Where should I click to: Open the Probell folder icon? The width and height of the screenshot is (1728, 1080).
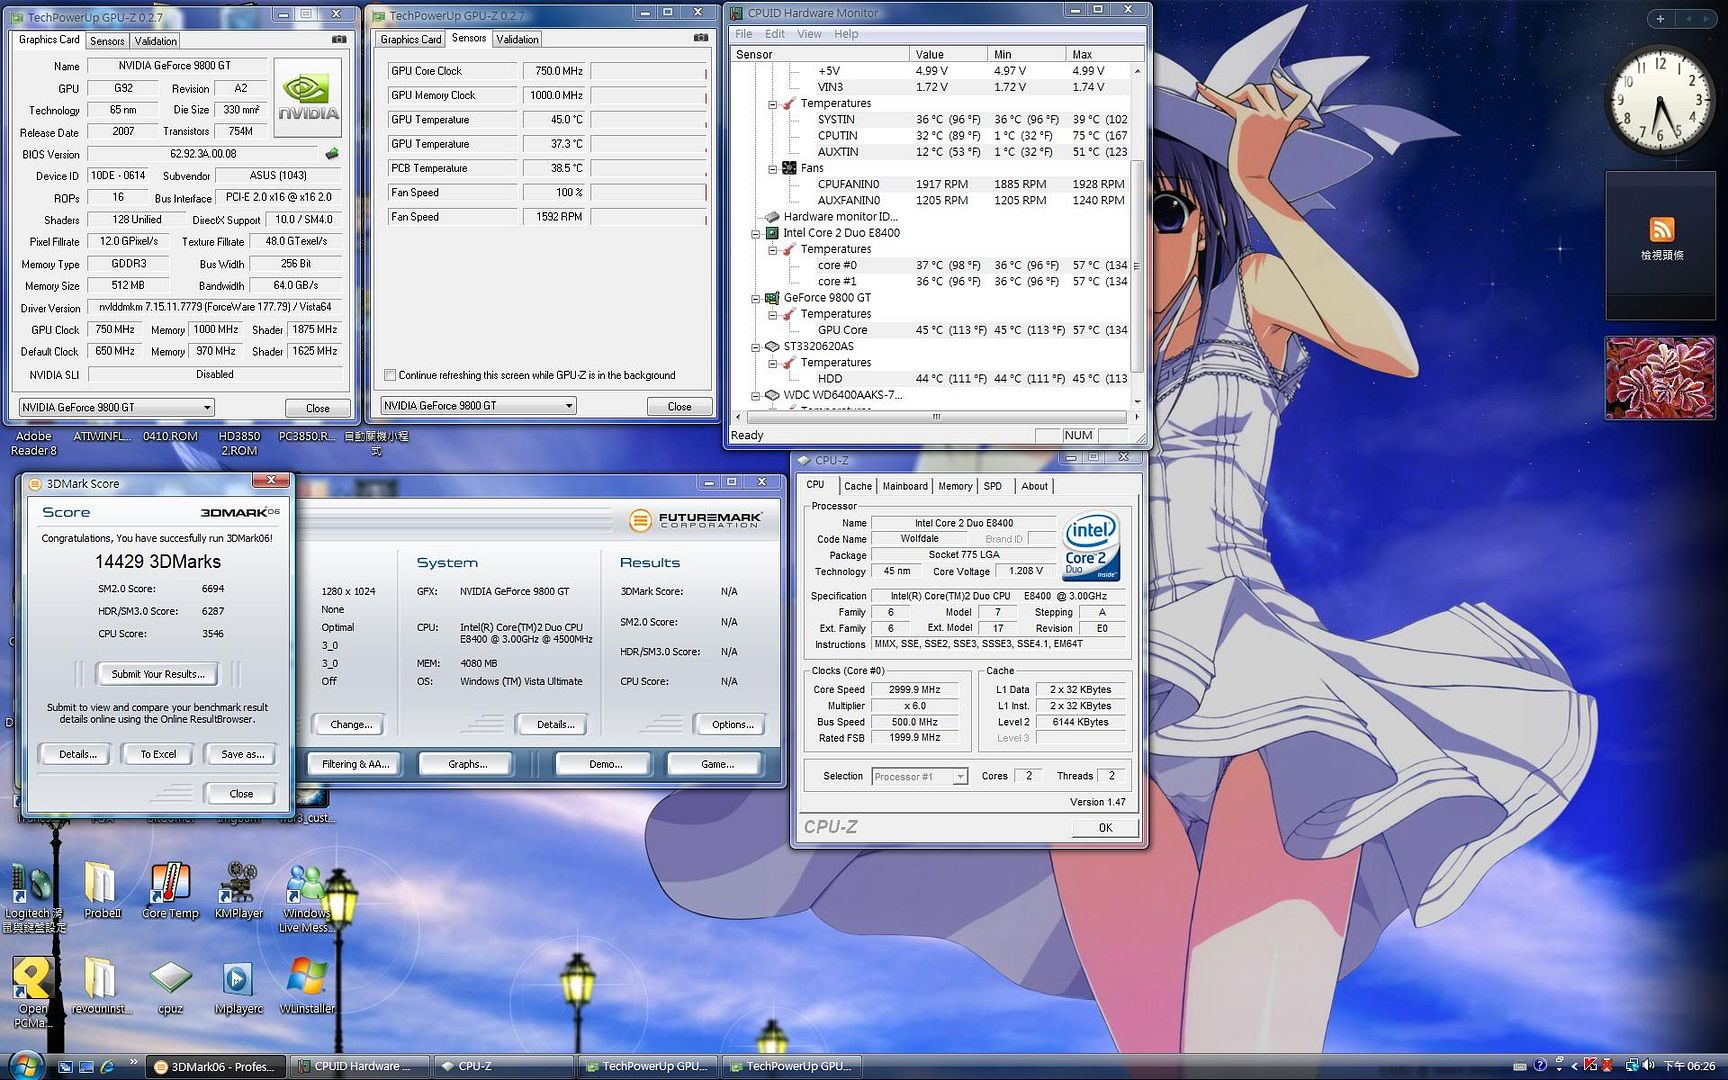102,890
